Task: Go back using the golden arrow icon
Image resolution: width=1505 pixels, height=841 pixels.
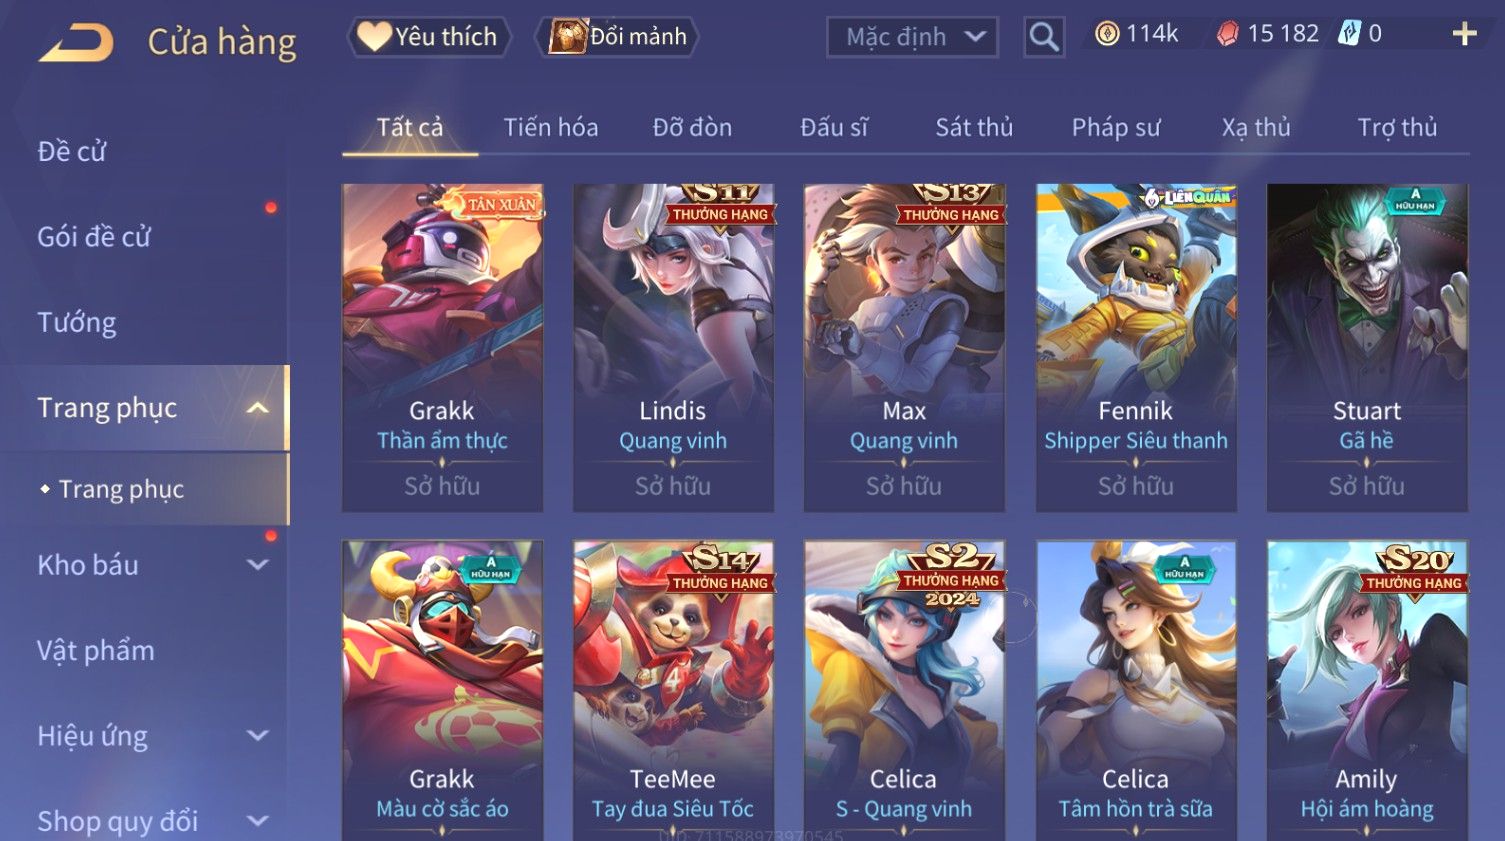Action: (75, 43)
